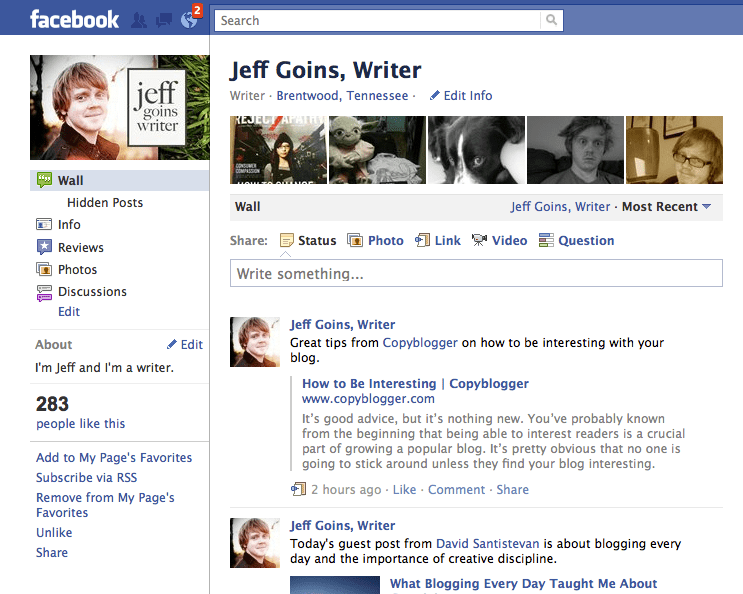Click Copyblogger link in first post
This screenshot has width=743, height=594.
[420, 342]
